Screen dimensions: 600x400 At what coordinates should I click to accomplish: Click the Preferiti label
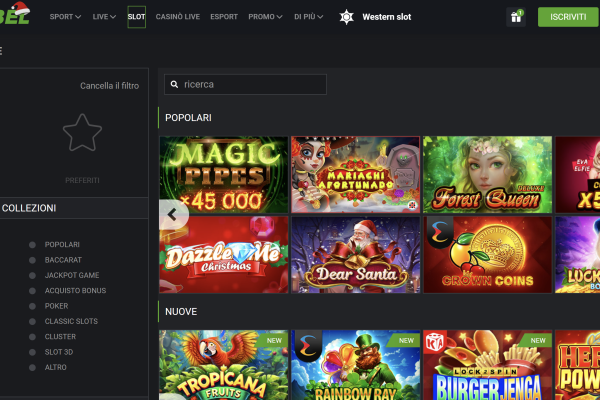(82, 180)
